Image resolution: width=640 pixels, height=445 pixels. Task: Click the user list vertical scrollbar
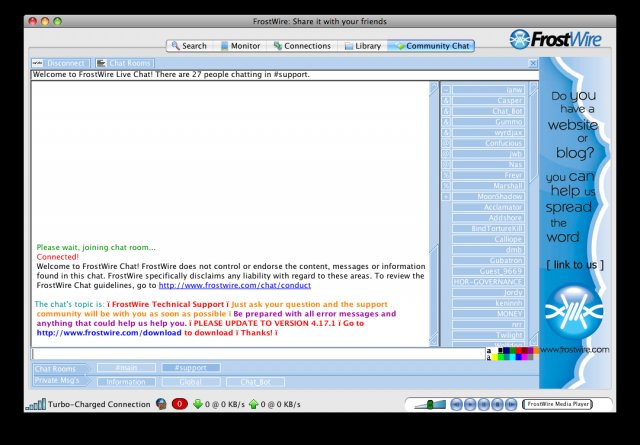coord(533,214)
